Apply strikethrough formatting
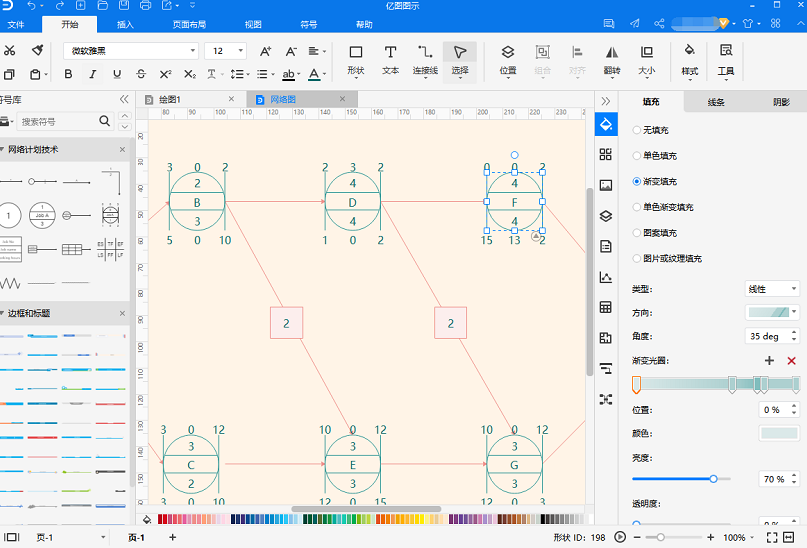This screenshot has height=548, width=807. 141,74
